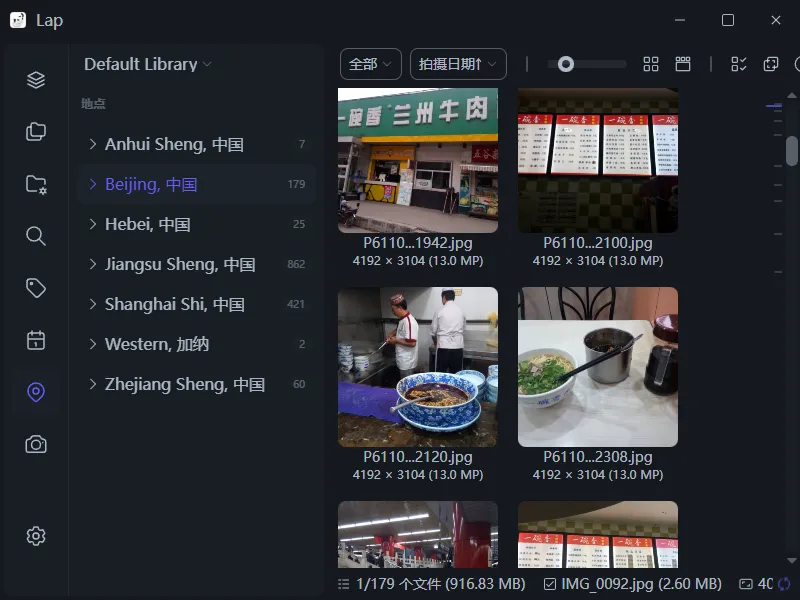This screenshot has height=600, width=800.
Task: Click the P6110...1942.jpg filename
Action: (418, 243)
